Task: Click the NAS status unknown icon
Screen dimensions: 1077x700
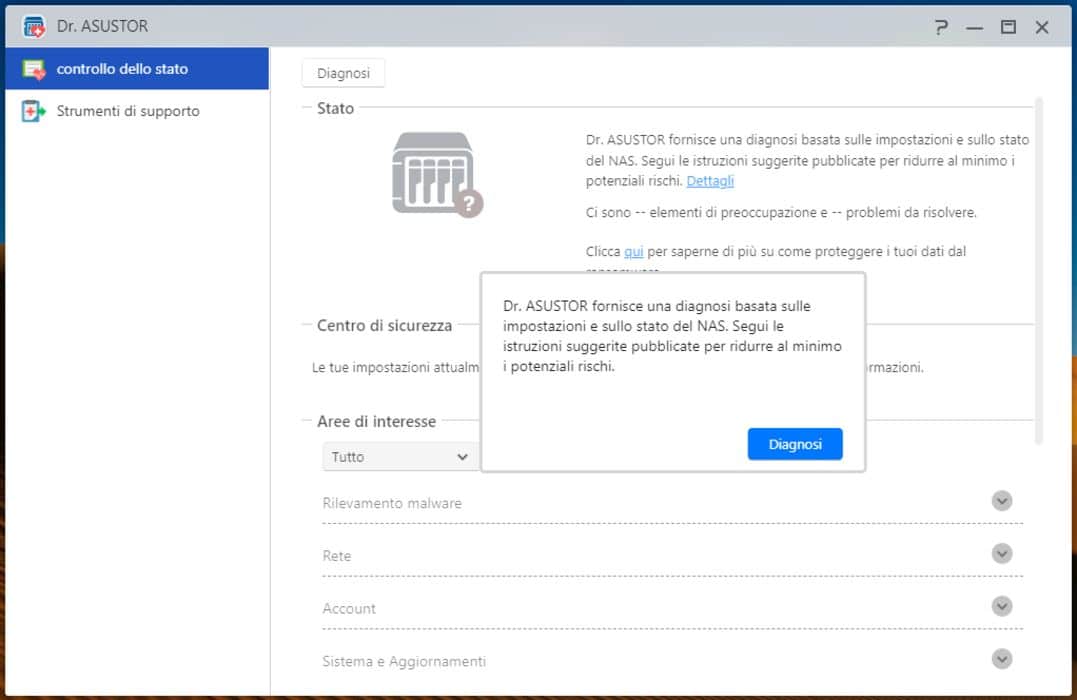Action: [x=438, y=174]
